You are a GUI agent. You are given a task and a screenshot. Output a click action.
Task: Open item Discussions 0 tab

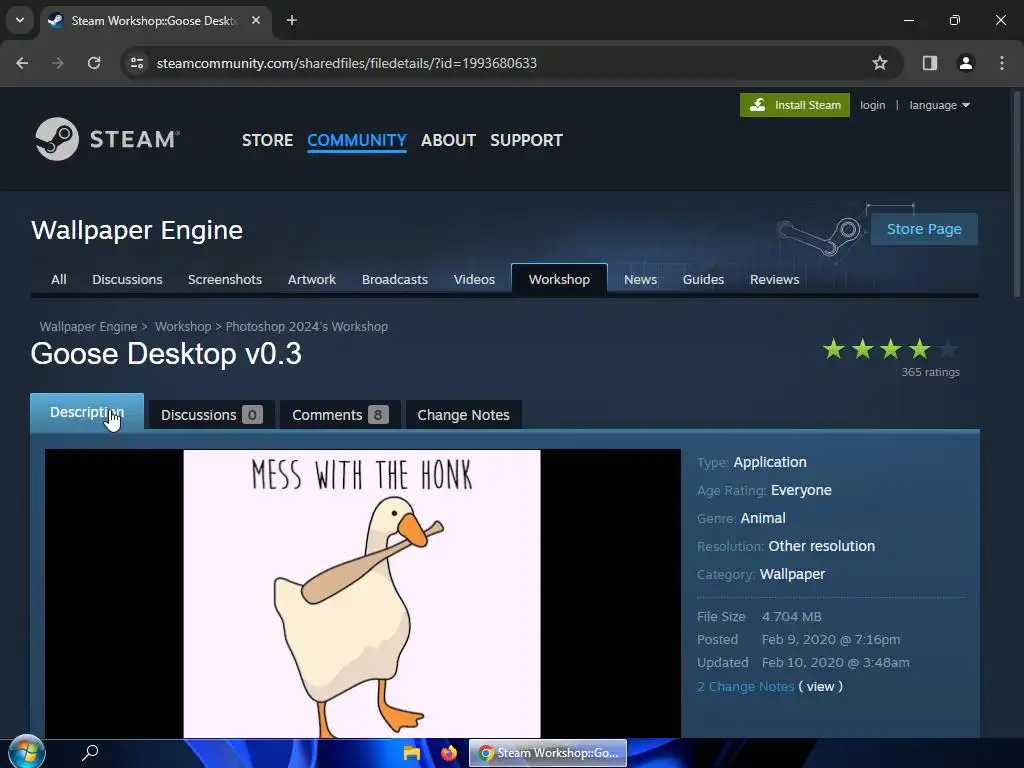pyautogui.click(x=212, y=415)
